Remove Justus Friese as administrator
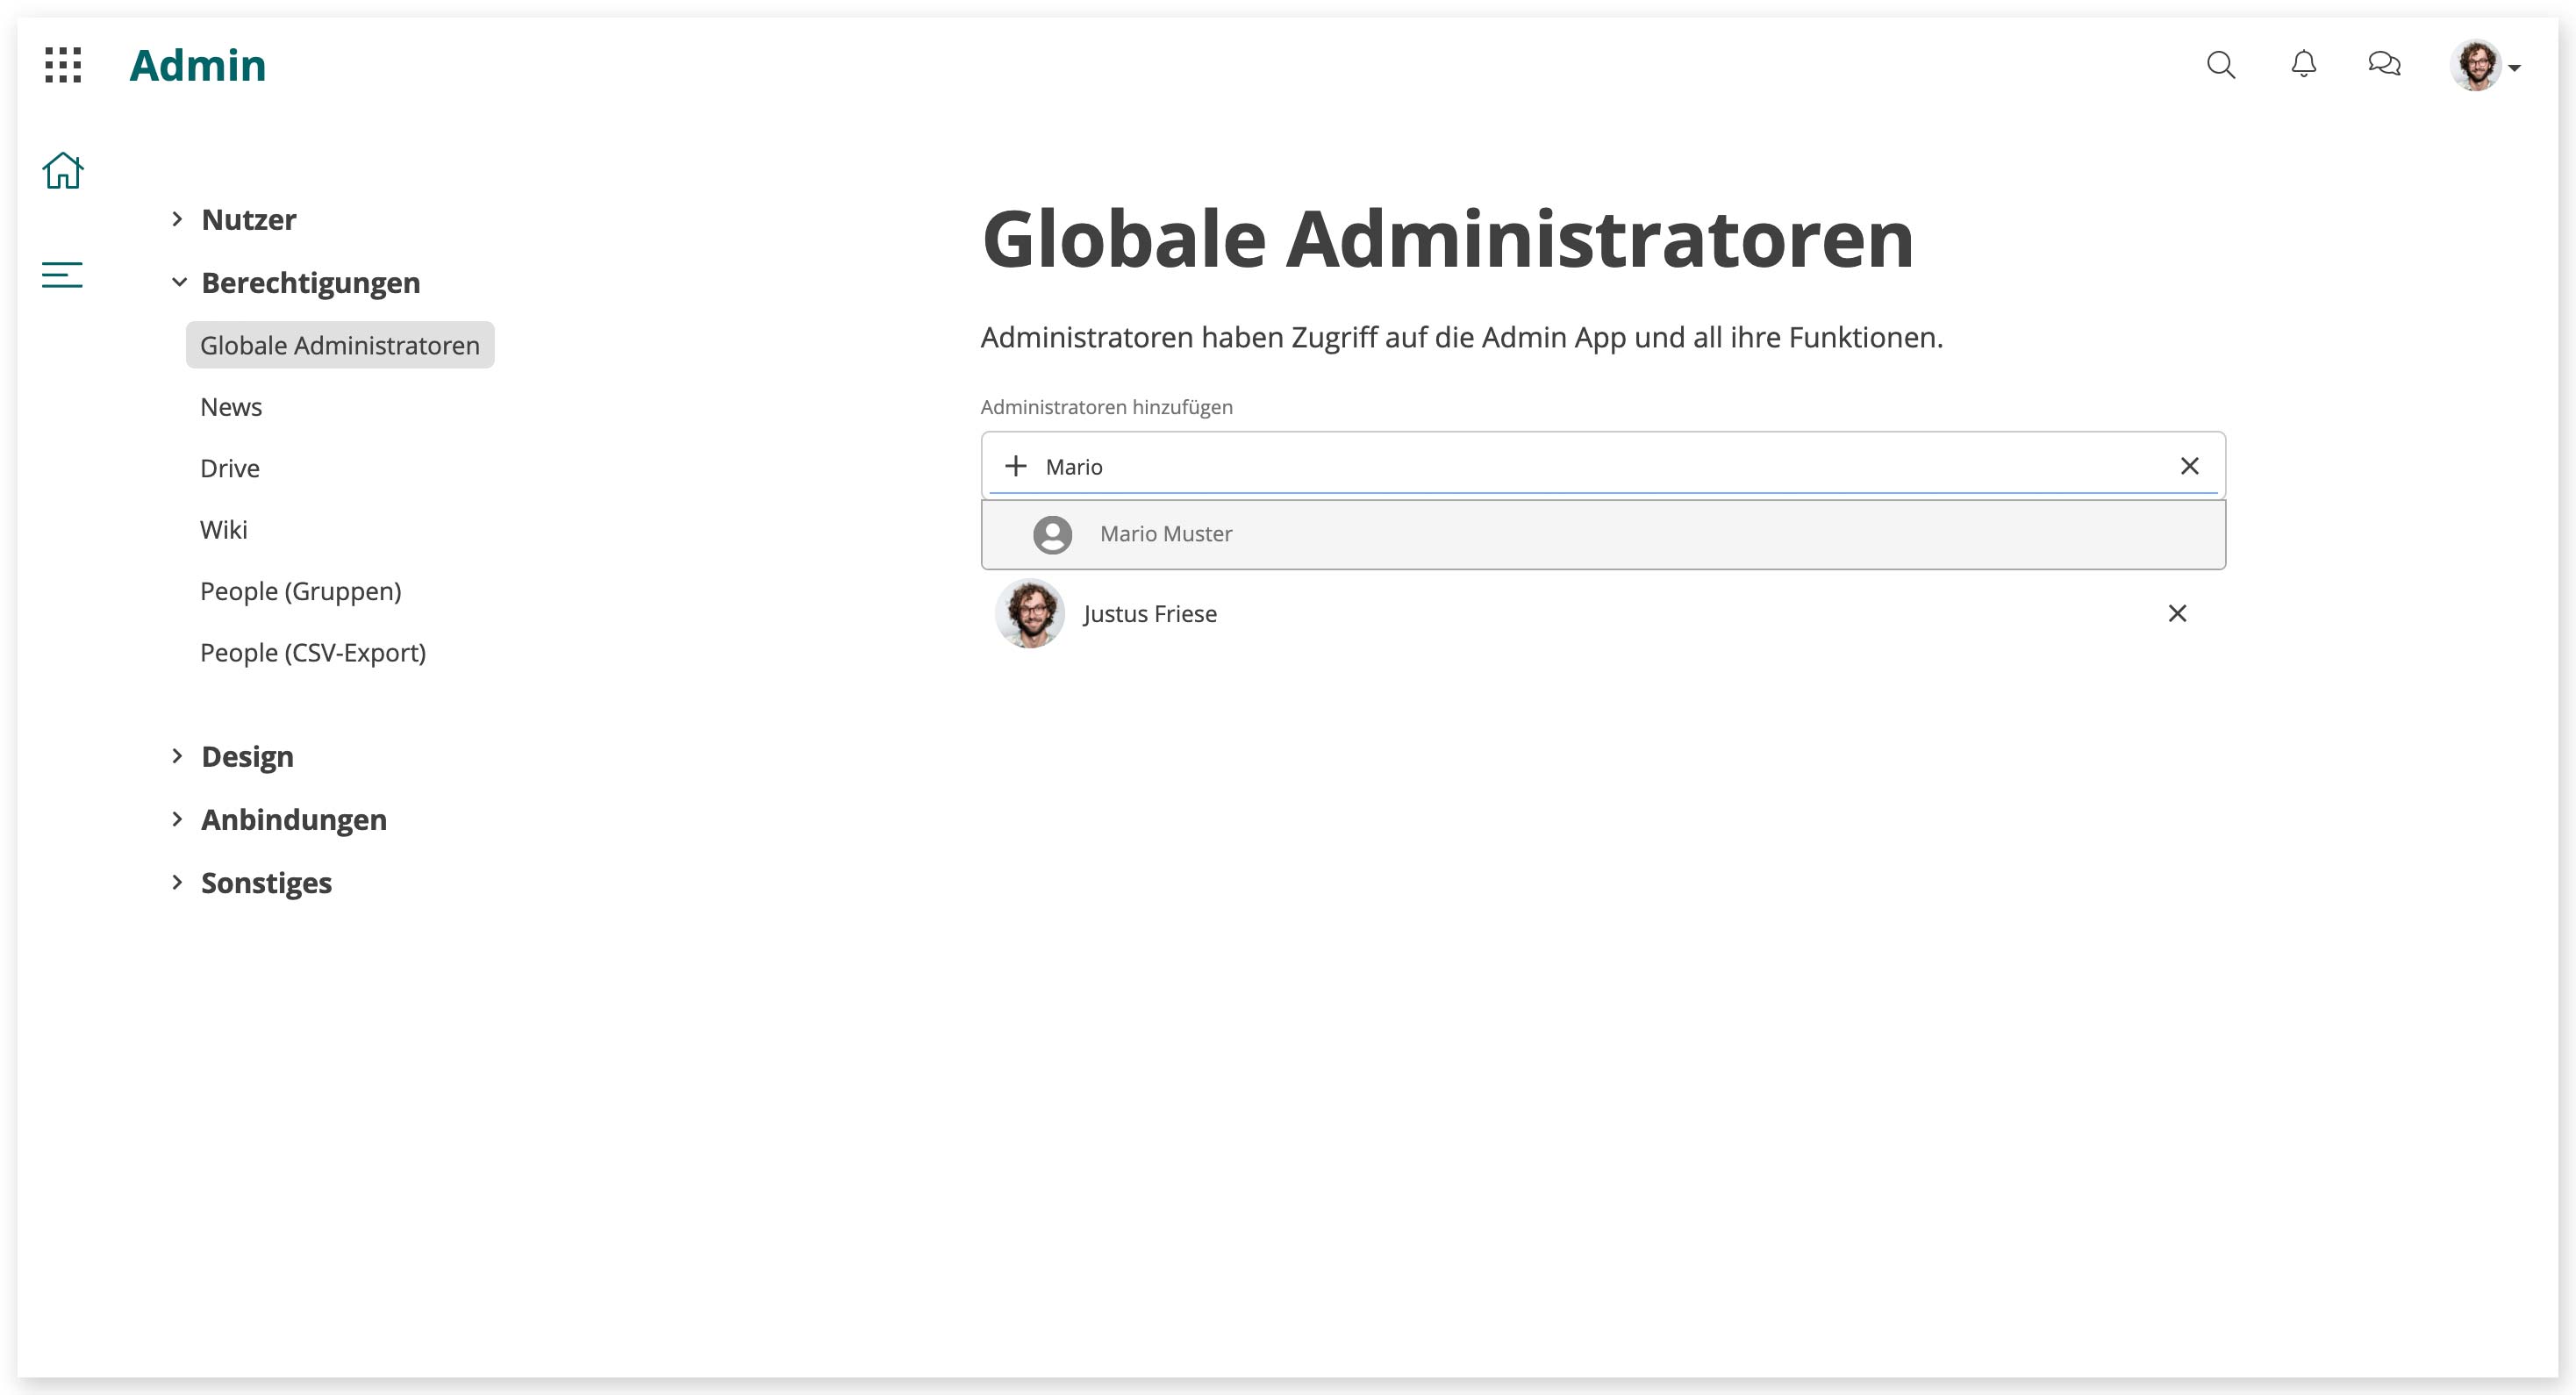 pyautogui.click(x=2177, y=613)
